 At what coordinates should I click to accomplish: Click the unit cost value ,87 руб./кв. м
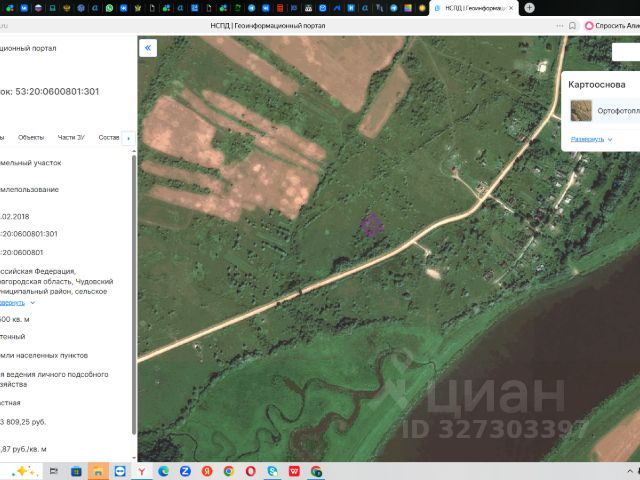click(24, 449)
